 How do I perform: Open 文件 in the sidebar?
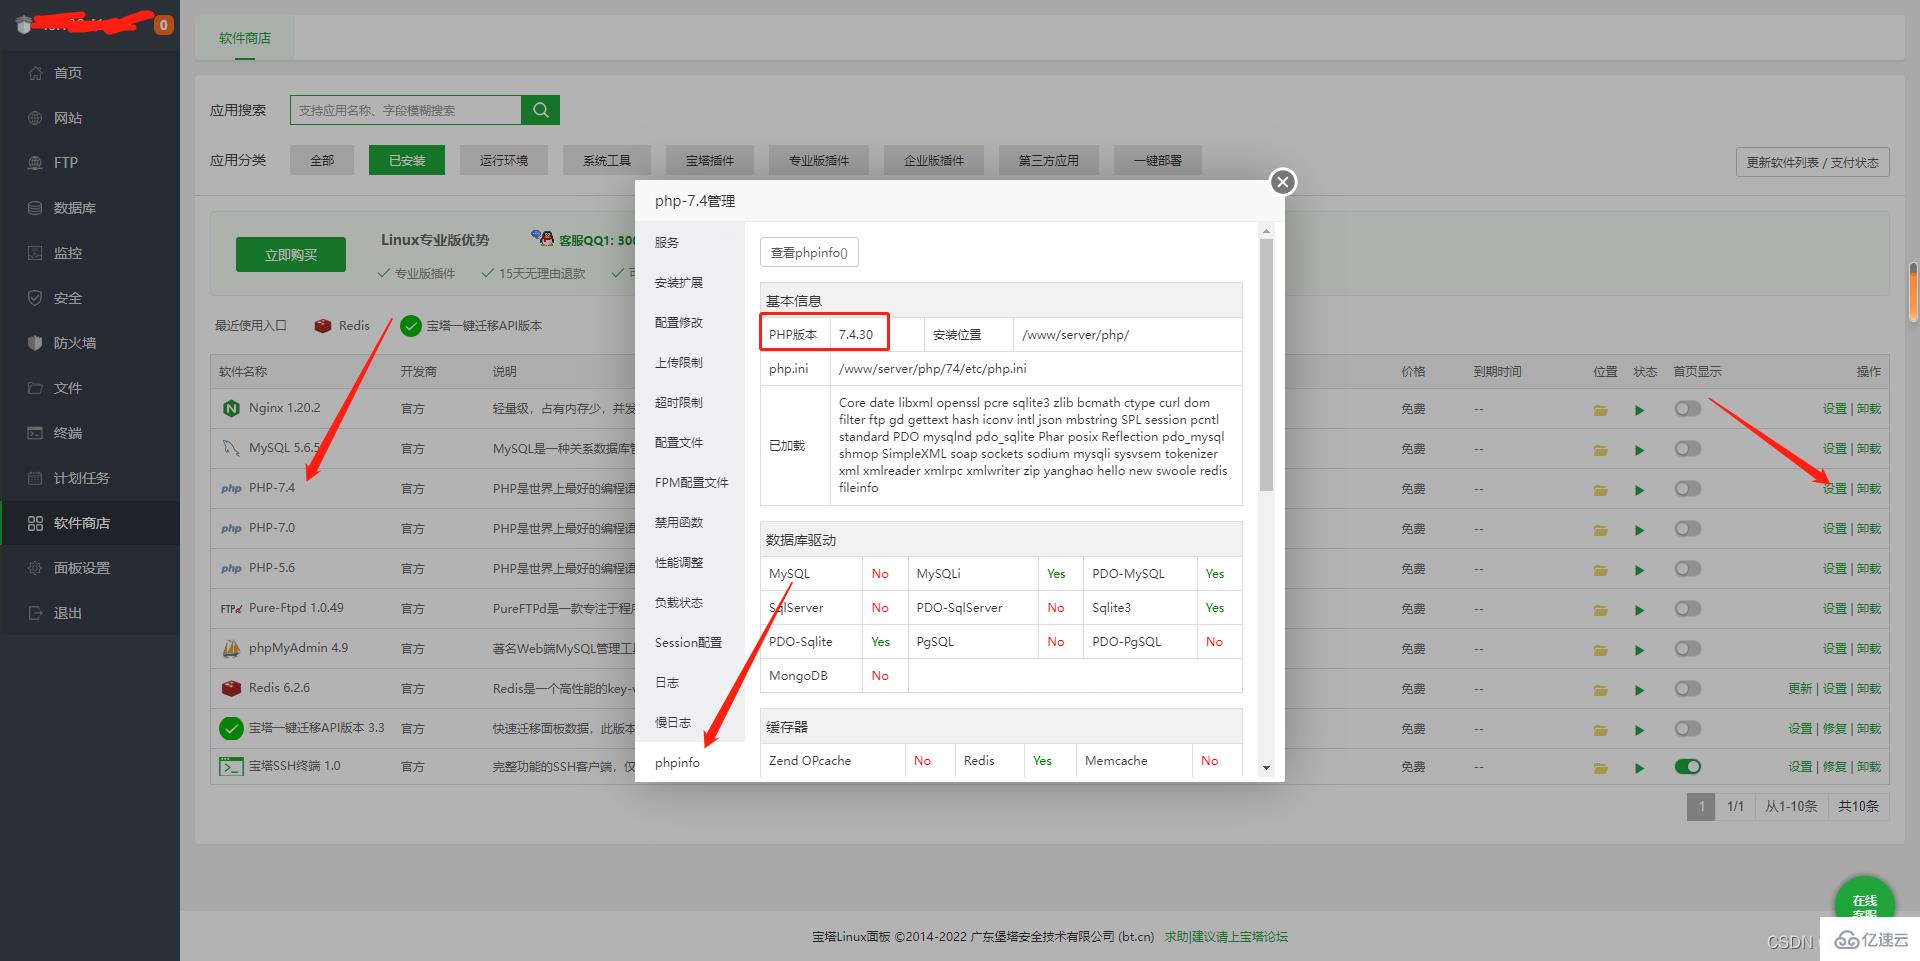[x=68, y=388]
